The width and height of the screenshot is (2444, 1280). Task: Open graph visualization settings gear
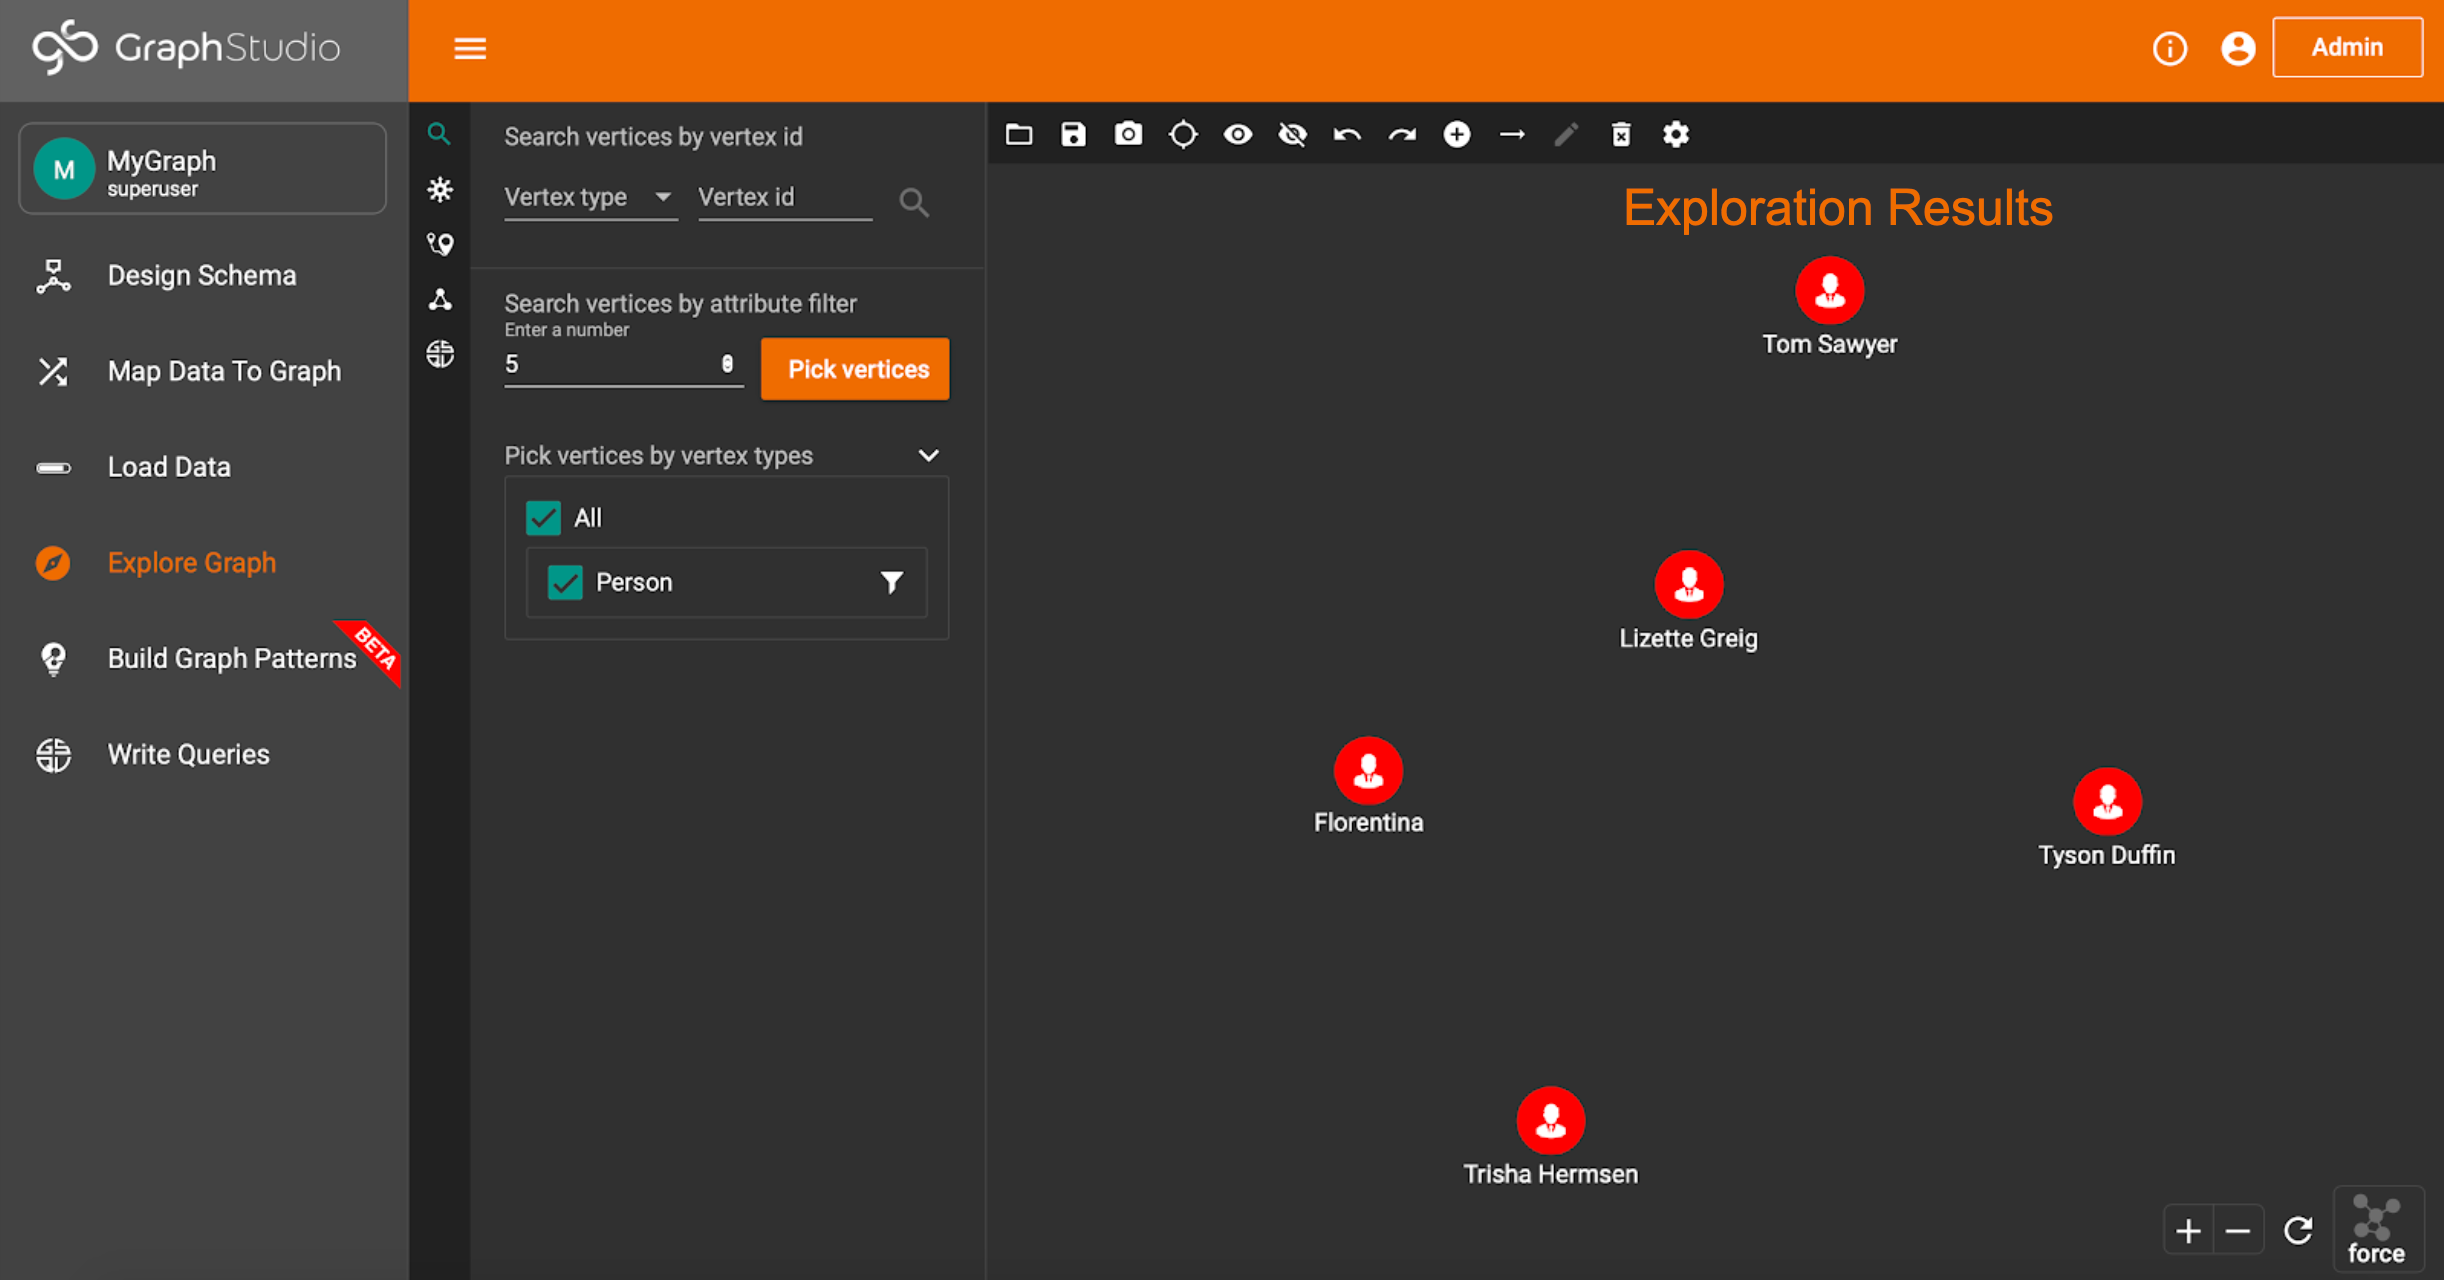[x=1676, y=134]
